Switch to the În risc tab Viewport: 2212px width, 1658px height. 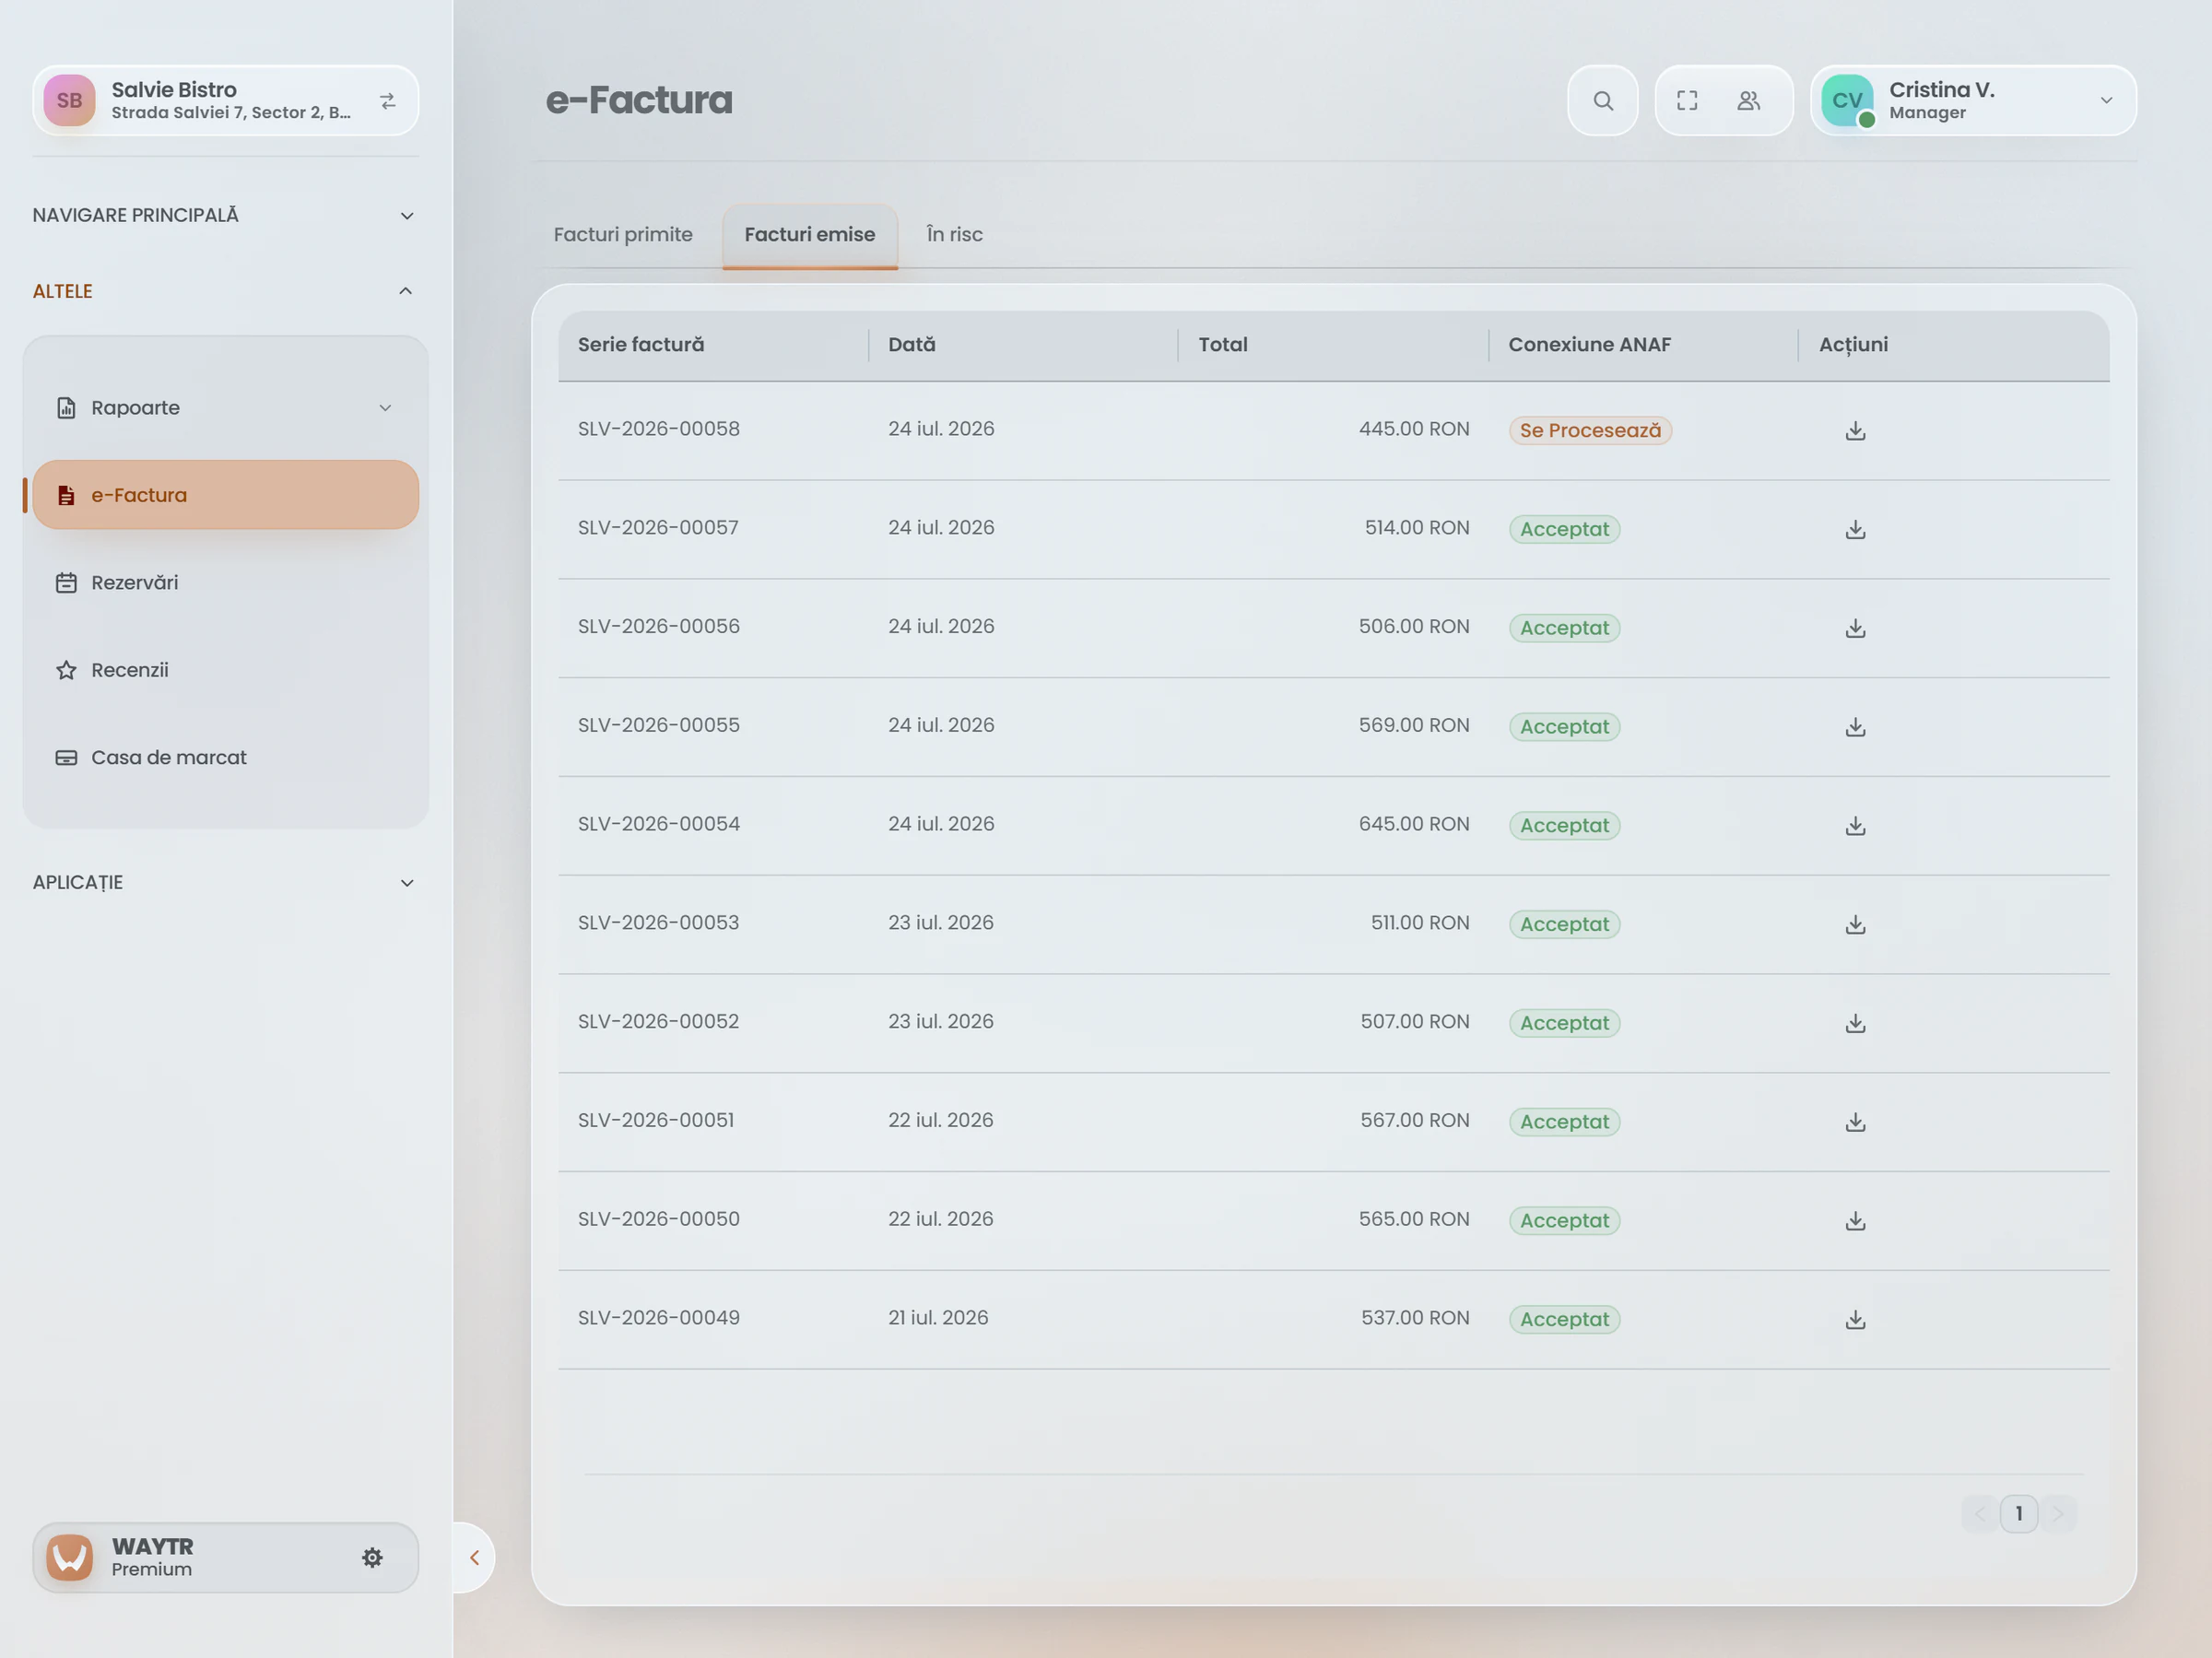954,235
